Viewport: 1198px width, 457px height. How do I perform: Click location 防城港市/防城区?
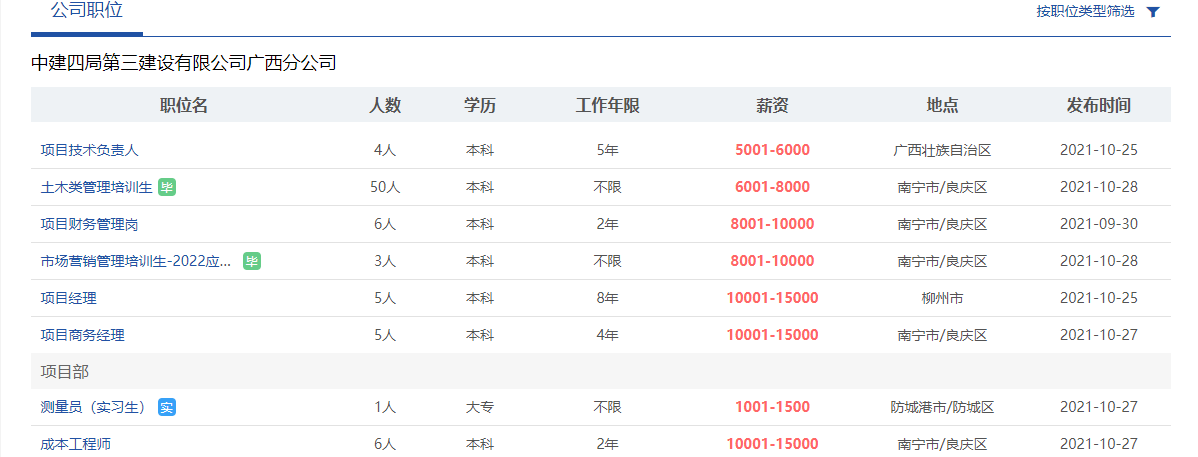(x=942, y=407)
